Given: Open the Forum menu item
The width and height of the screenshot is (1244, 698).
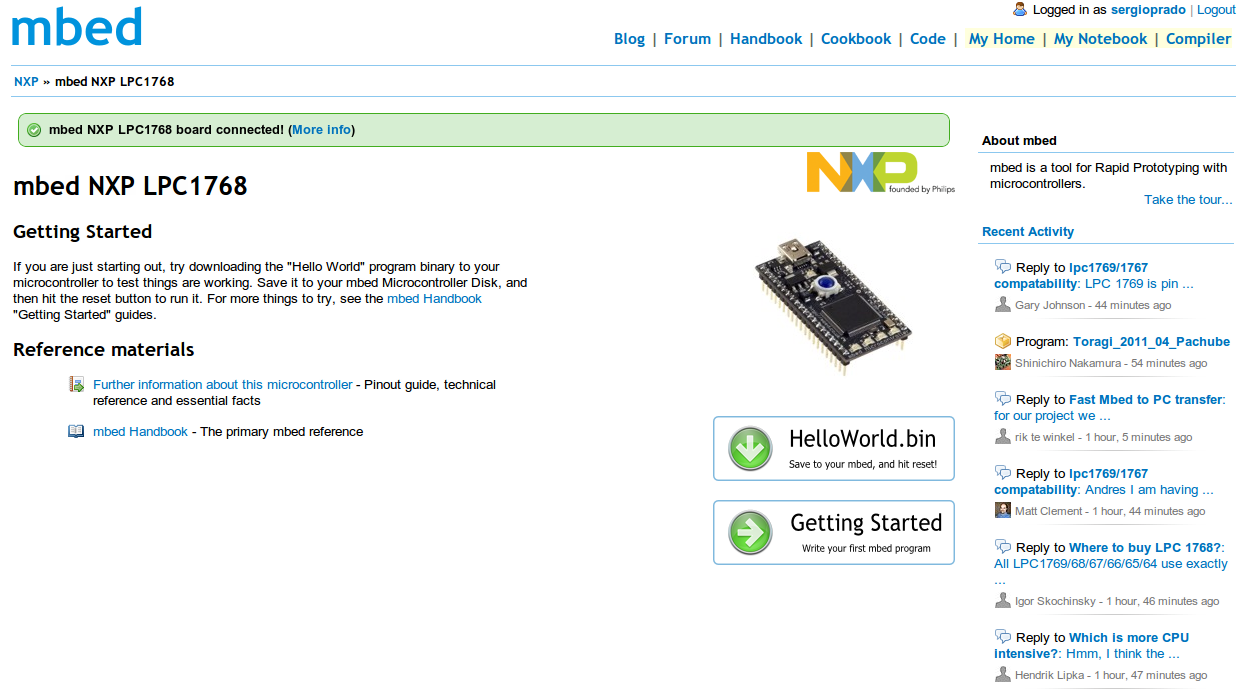Looking at the screenshot, I should coord(687,39).
